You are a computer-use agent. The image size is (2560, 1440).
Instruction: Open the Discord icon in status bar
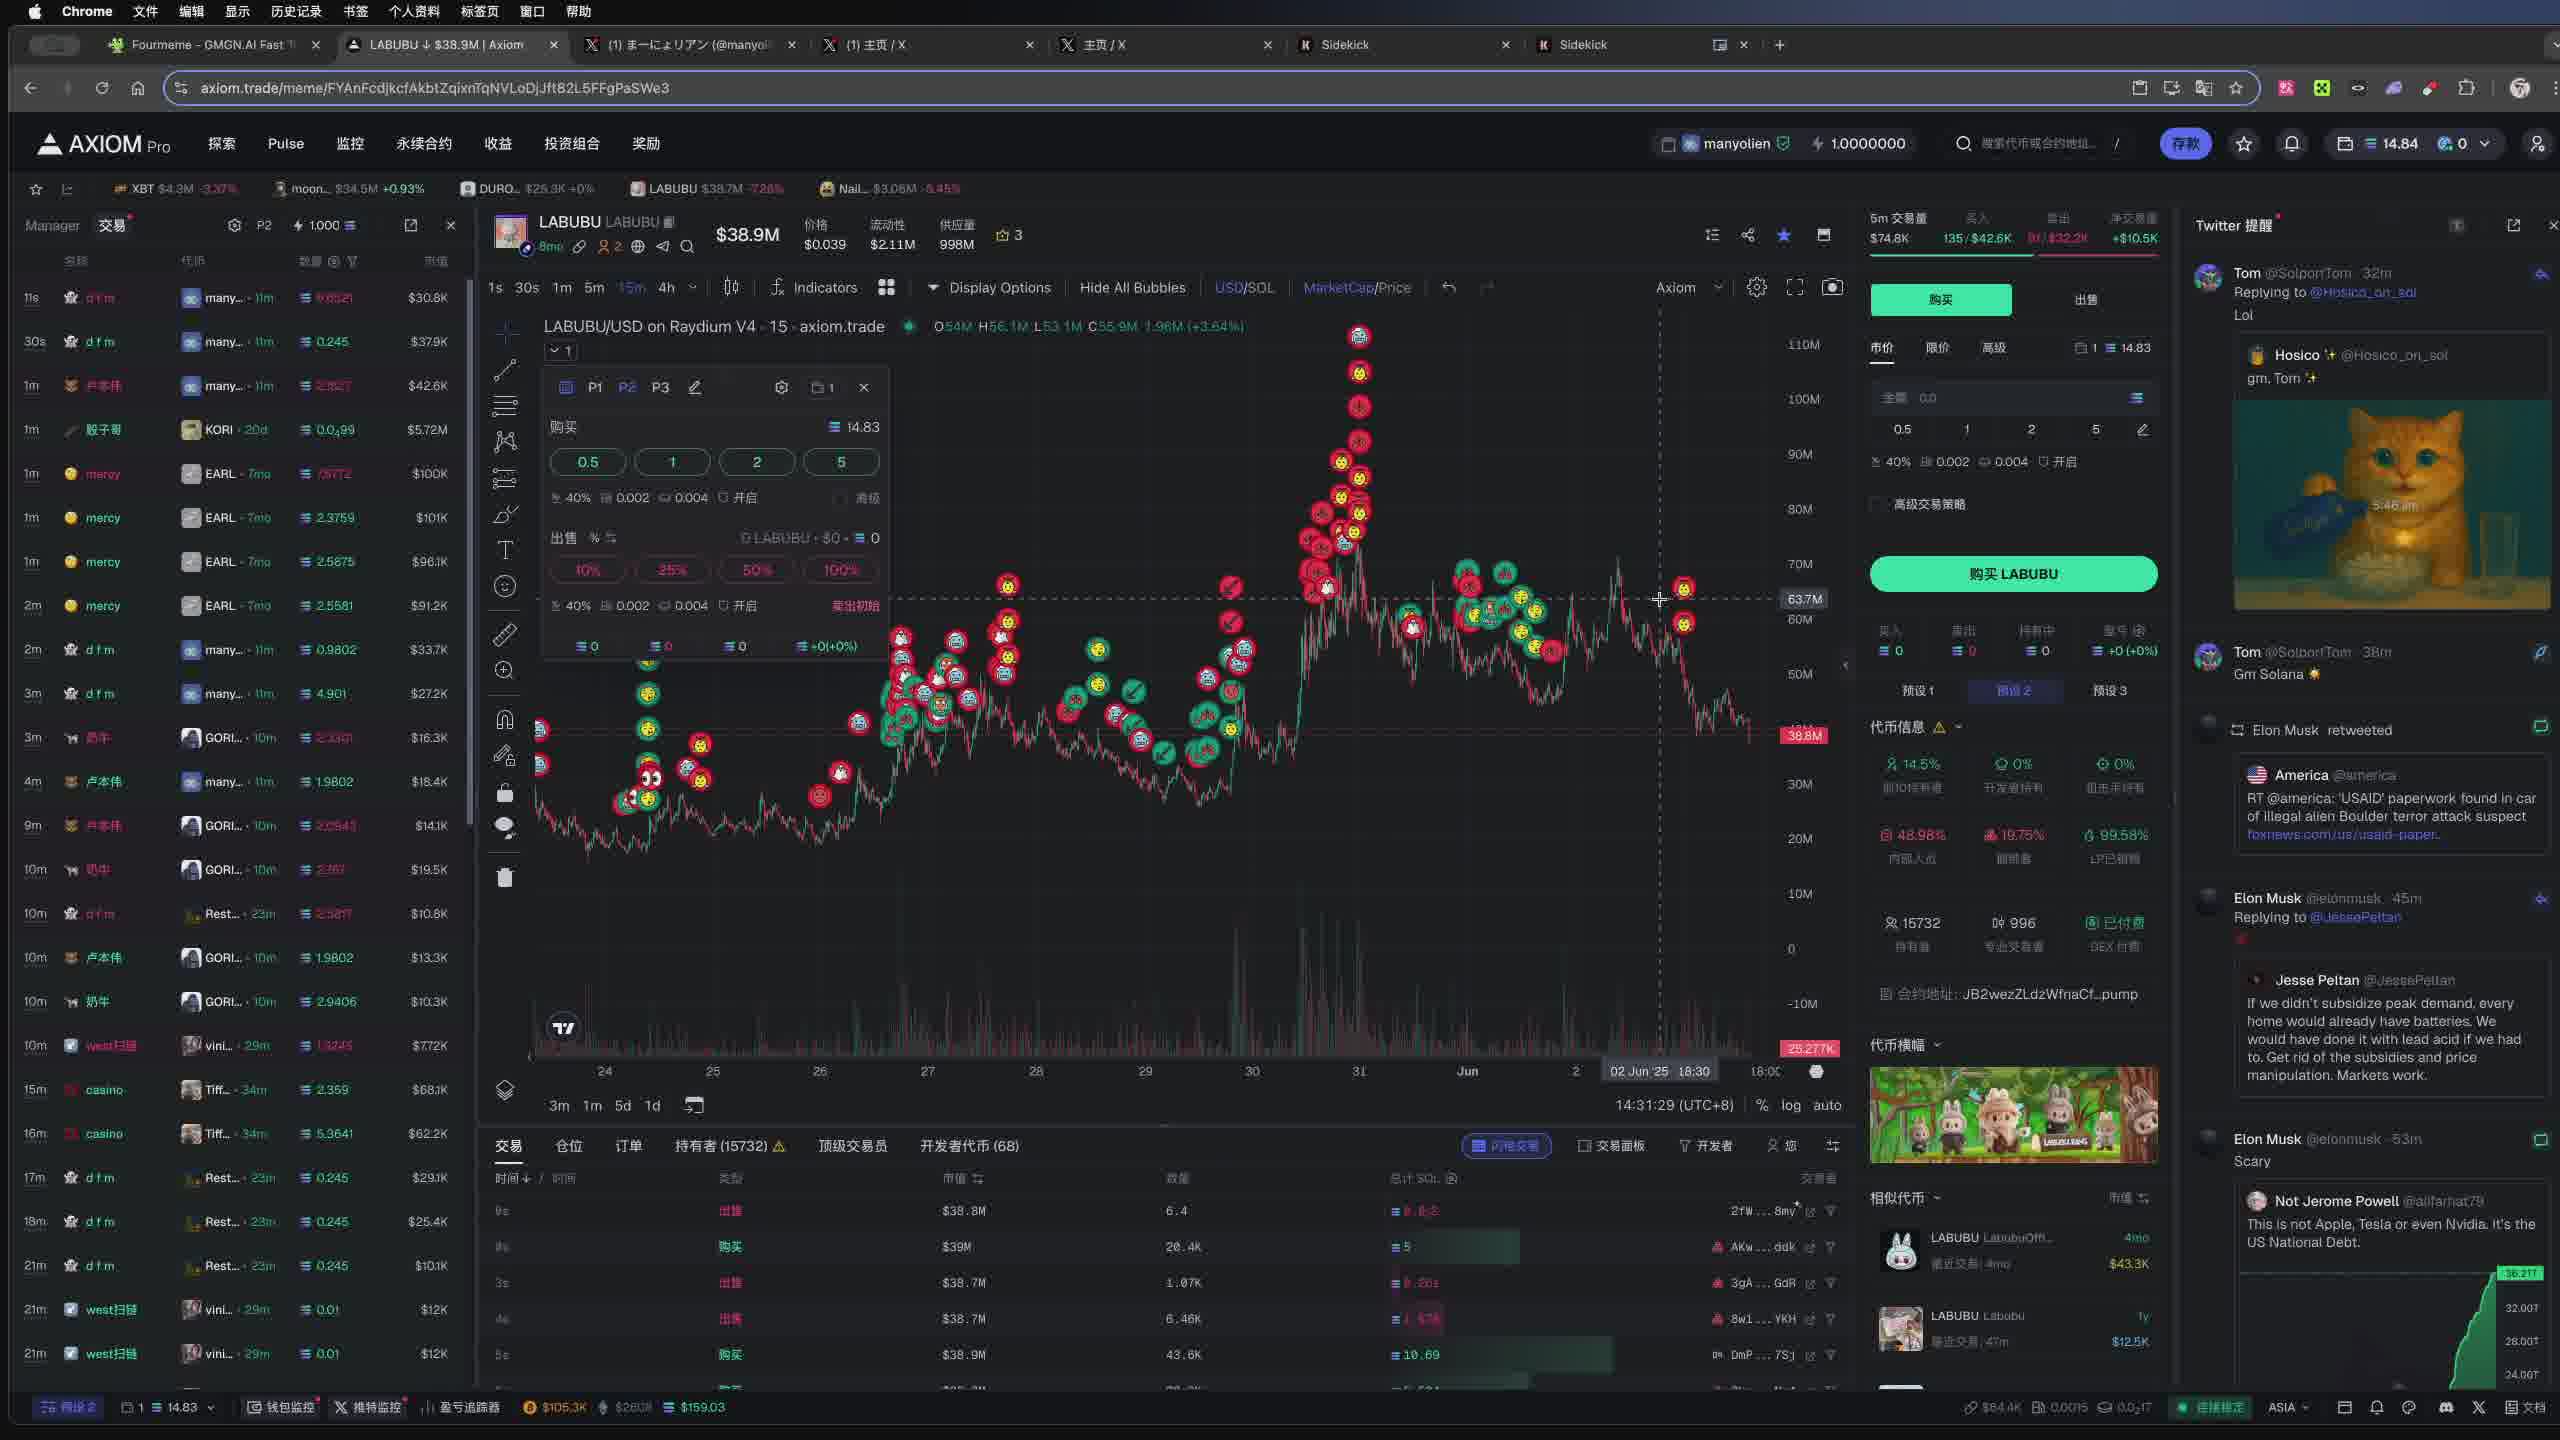coord(2446,1407)
